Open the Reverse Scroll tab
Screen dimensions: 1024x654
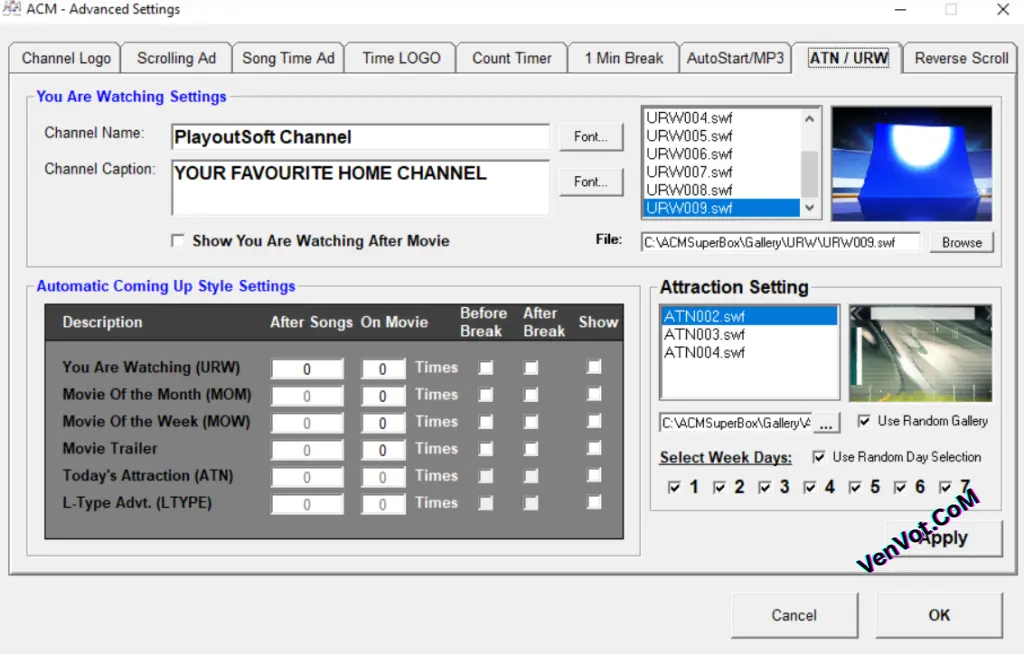pyautogui.click(x=958, y=58)
